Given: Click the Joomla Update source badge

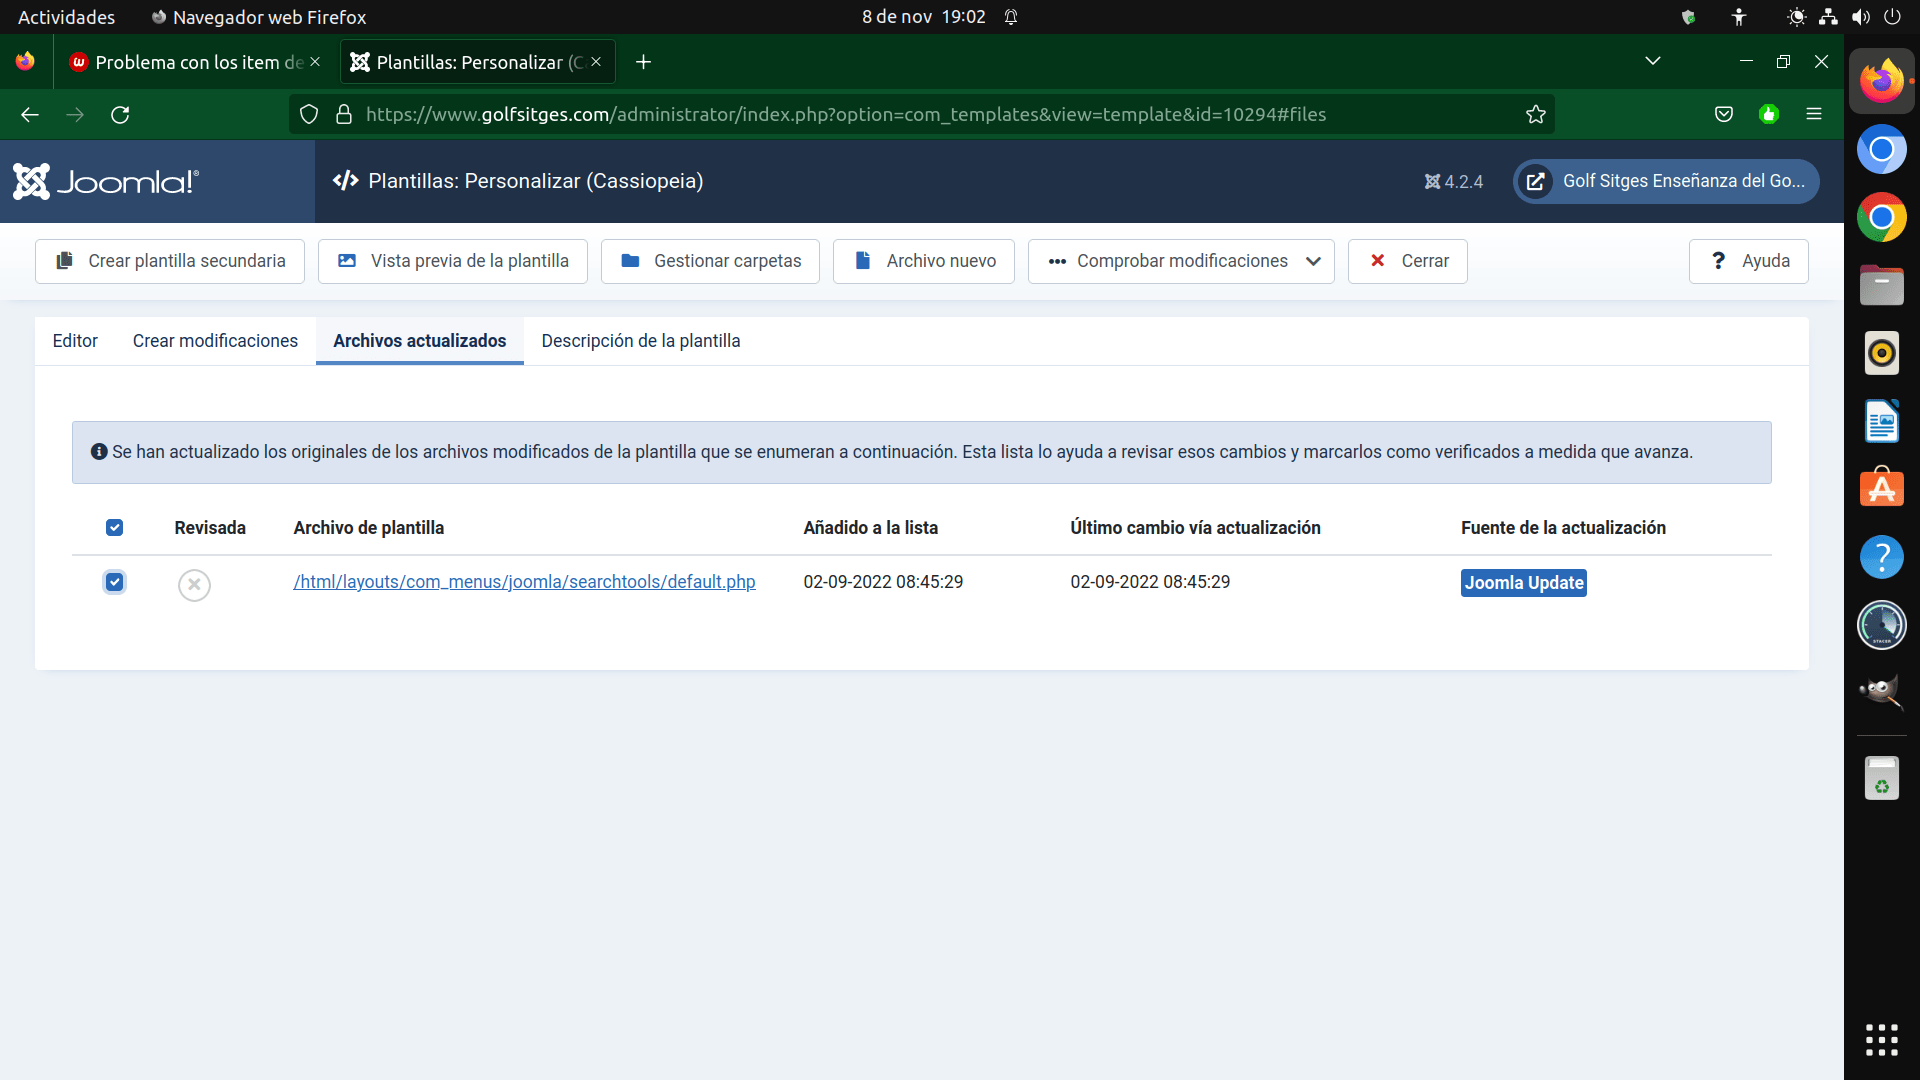Looking at the screenshot, I should pyautogui.click(x=1524, y=583).
